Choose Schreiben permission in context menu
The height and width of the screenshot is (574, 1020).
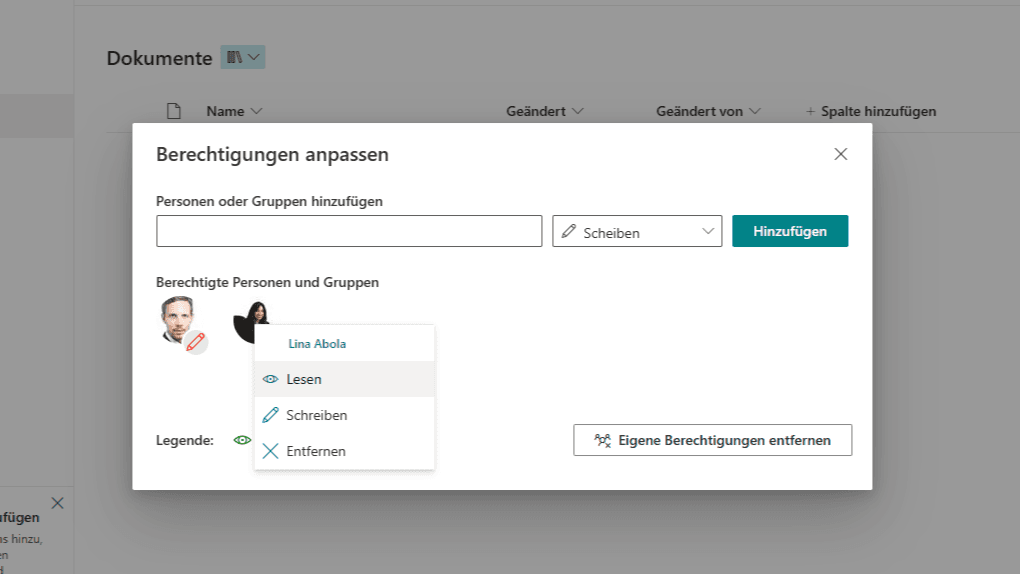[x=344, y=415]
